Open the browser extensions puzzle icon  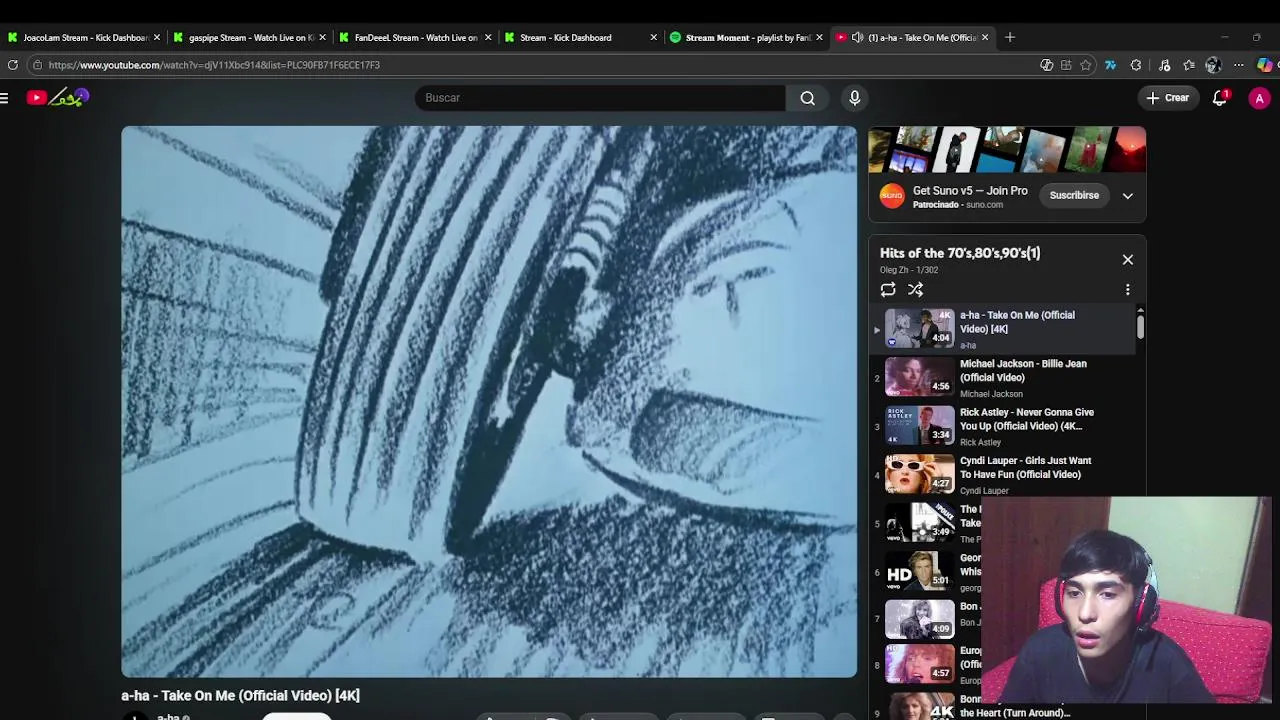pyautogui.click(x=1136, y=65)
